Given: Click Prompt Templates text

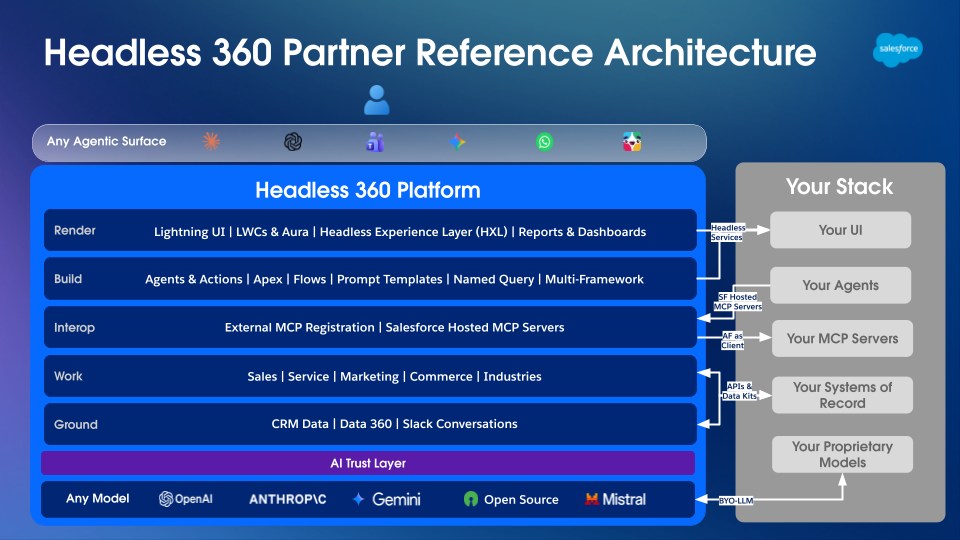Looking at the screenshot, I should (x=389, y=279).
